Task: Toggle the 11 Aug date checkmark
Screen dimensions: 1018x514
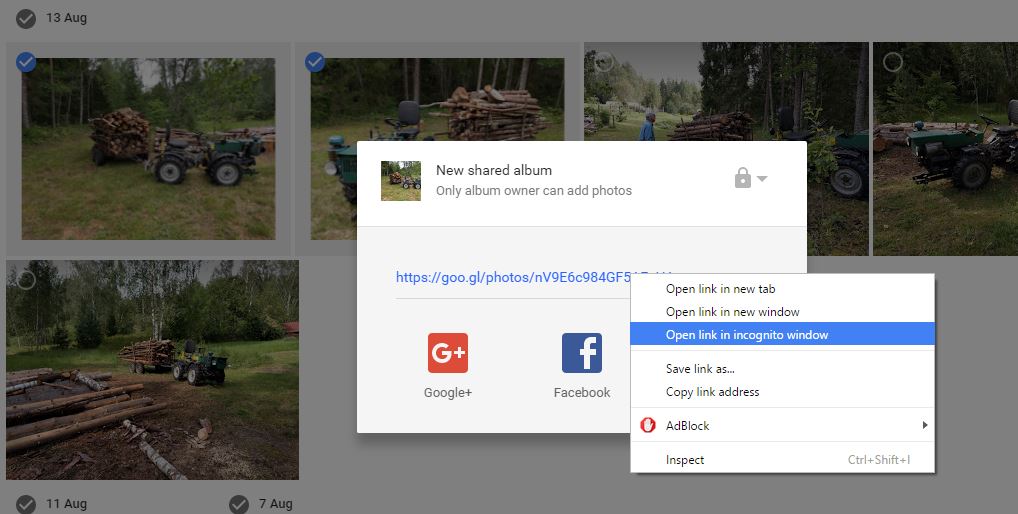Action: click(x=26, y=504)
